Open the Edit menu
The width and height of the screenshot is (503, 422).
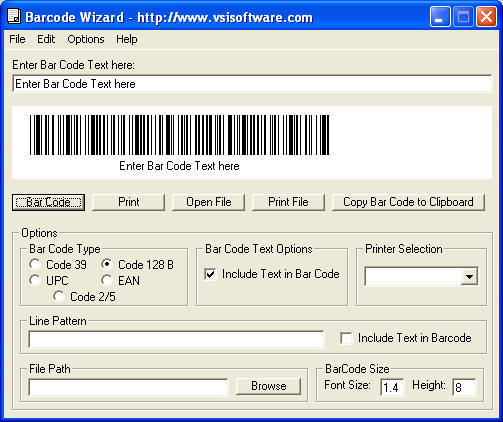click(x=46, y=39)
